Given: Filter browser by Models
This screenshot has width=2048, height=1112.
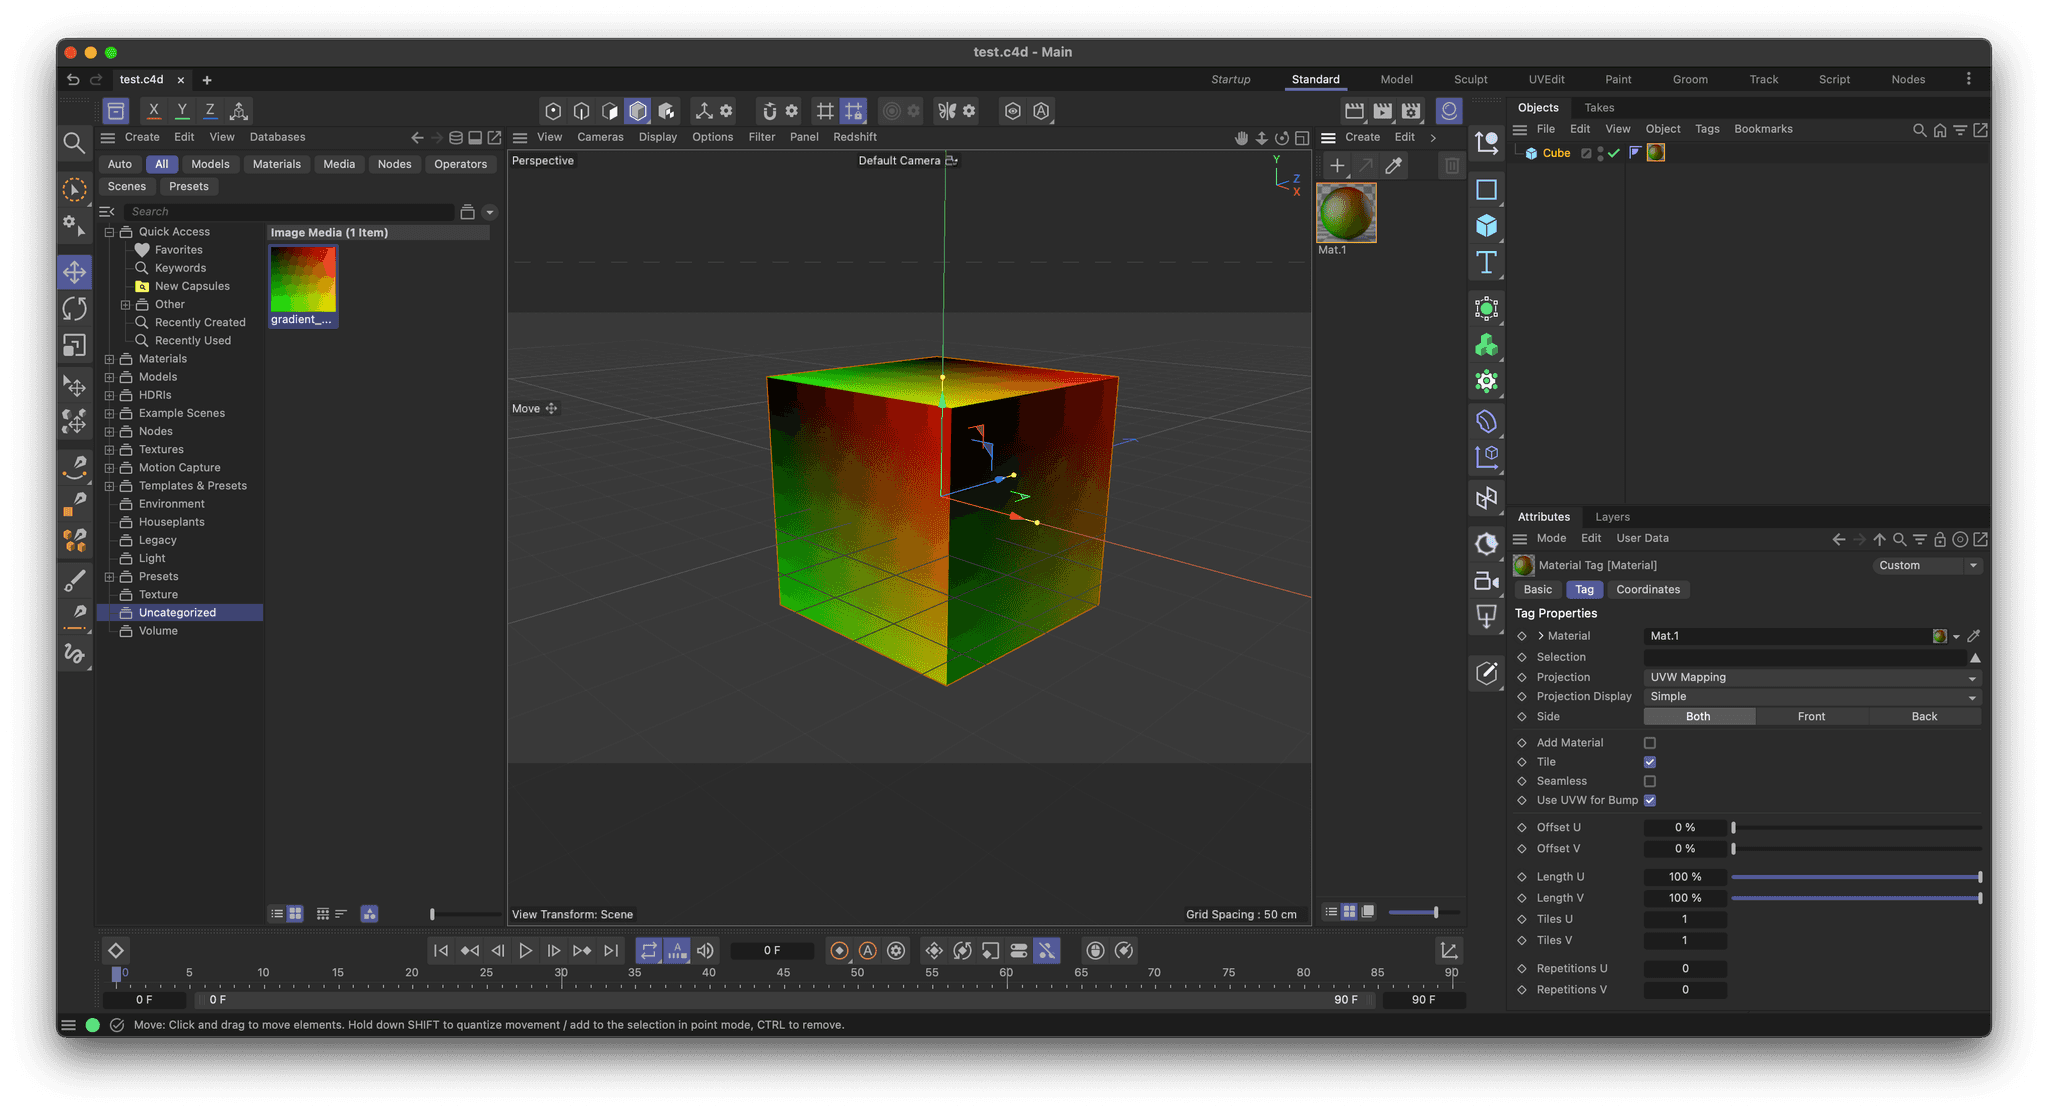Looking at the screenshot, I should pos(210,164).
